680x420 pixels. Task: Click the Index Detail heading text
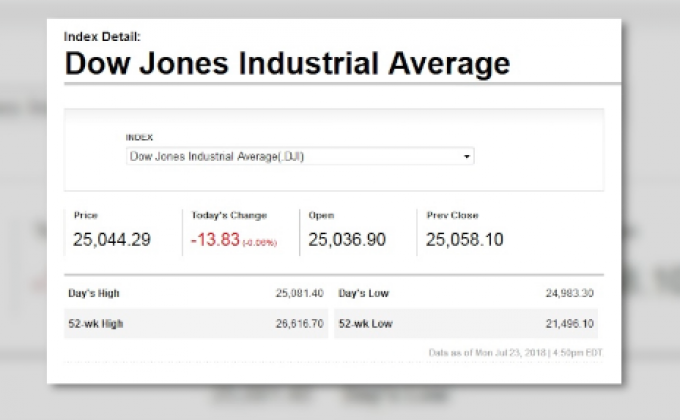click(x=102, y=36)
